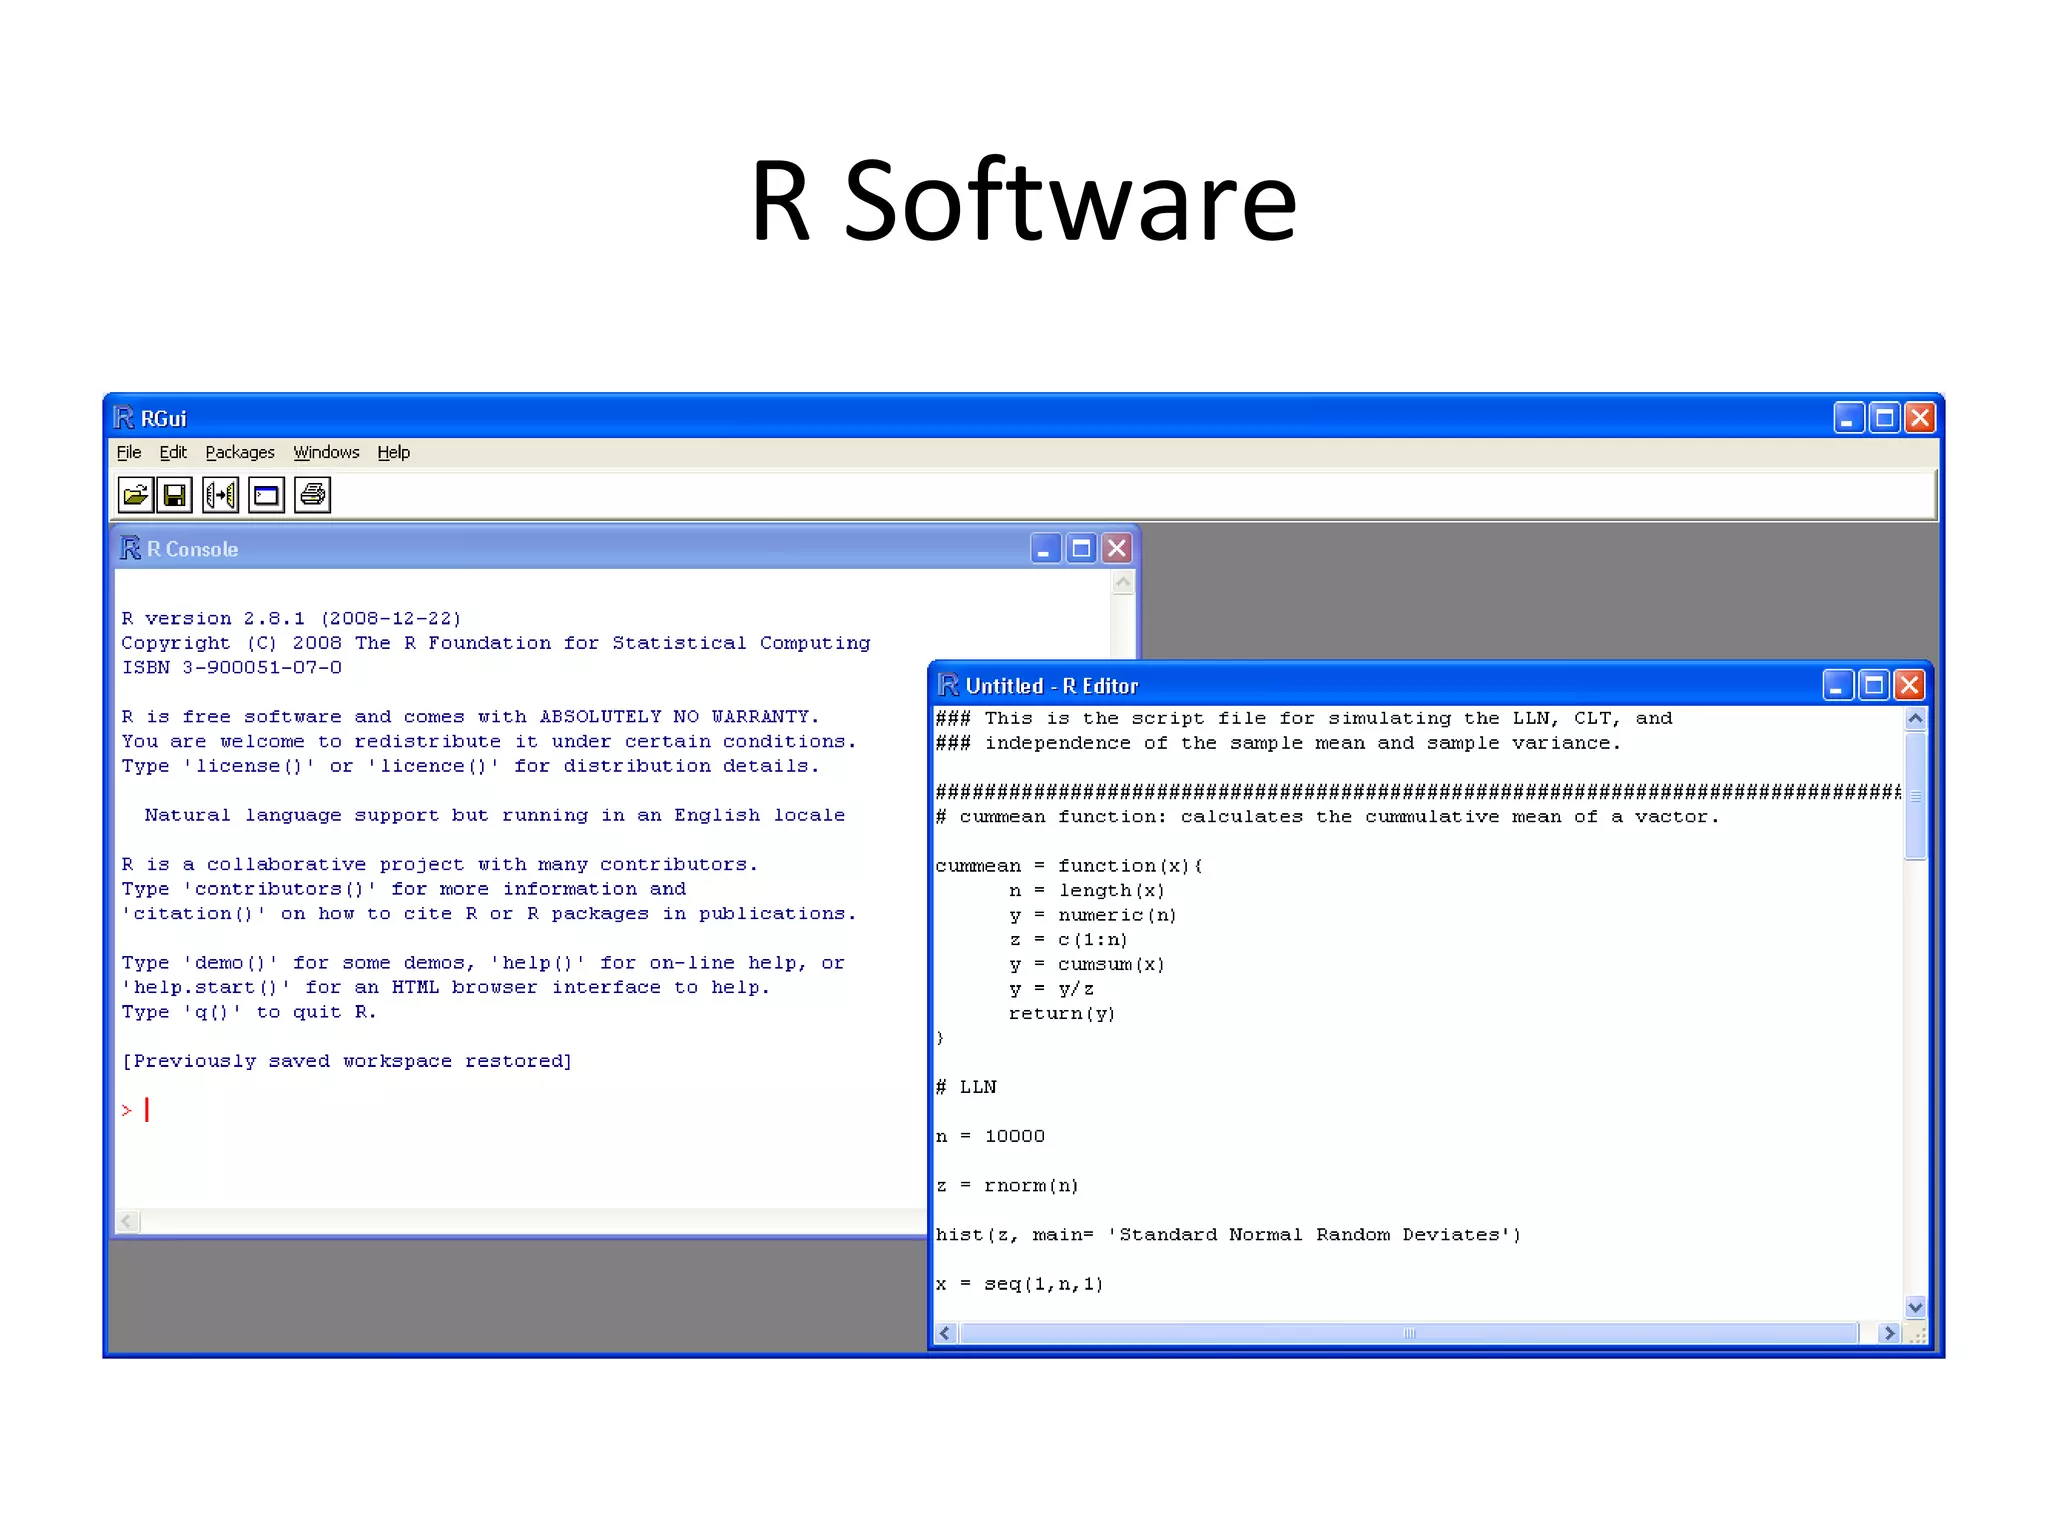The width and height of the screenshot is (2048, 1536).
Task: Run line or selection toolbar icon
Action: 221,495
